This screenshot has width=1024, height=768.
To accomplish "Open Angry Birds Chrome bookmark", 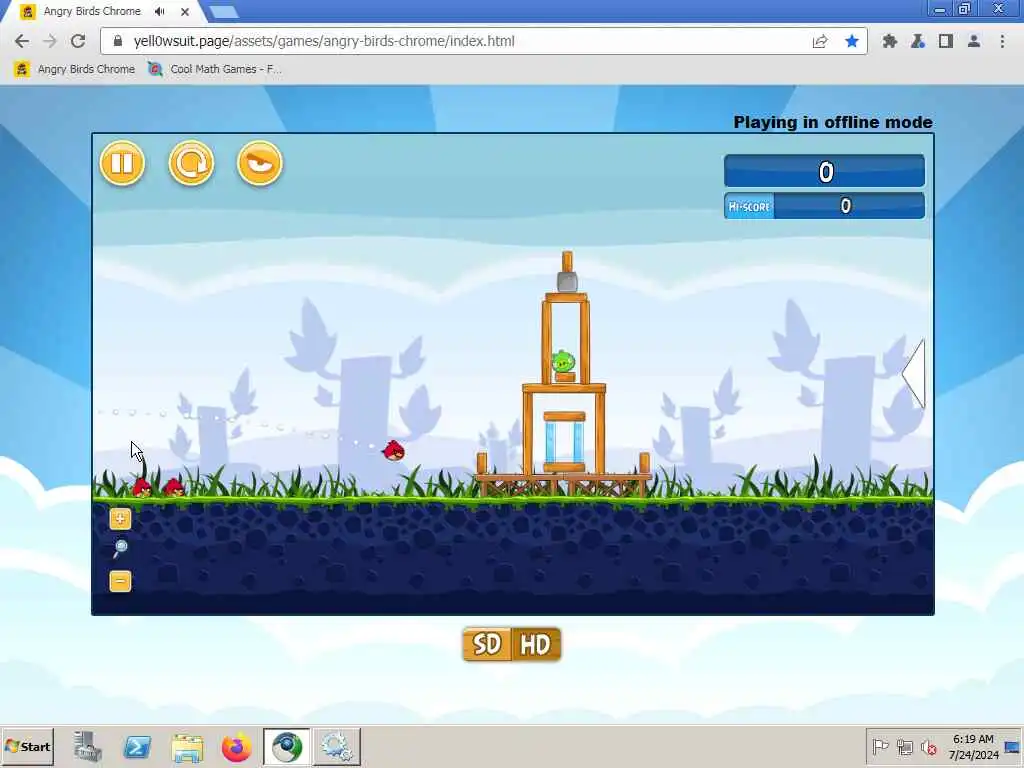I will 74,69.
